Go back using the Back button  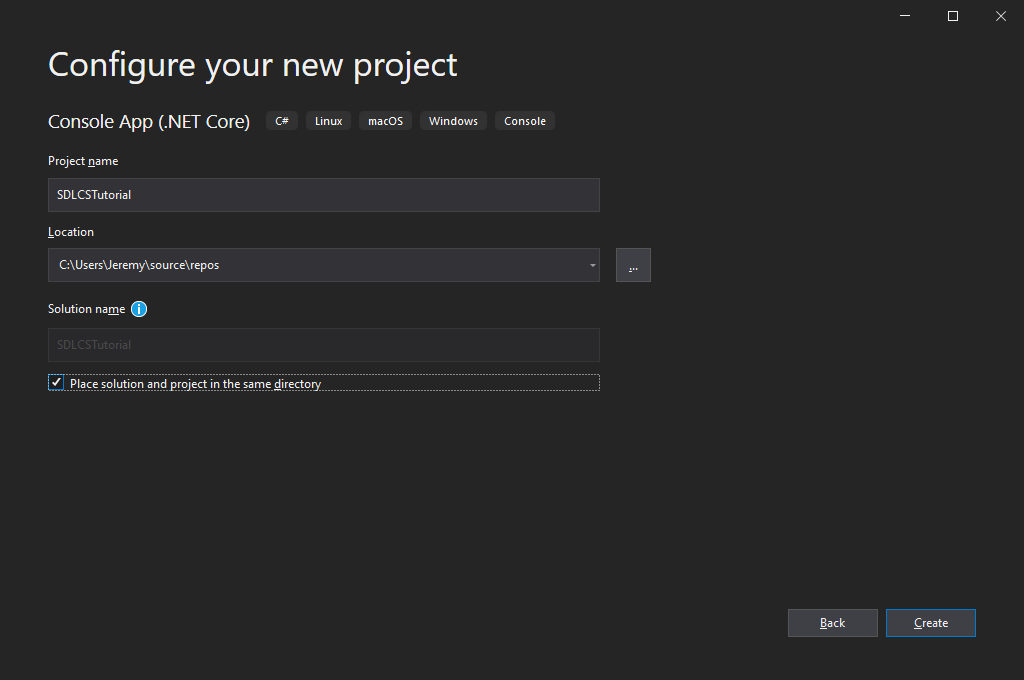832,623
